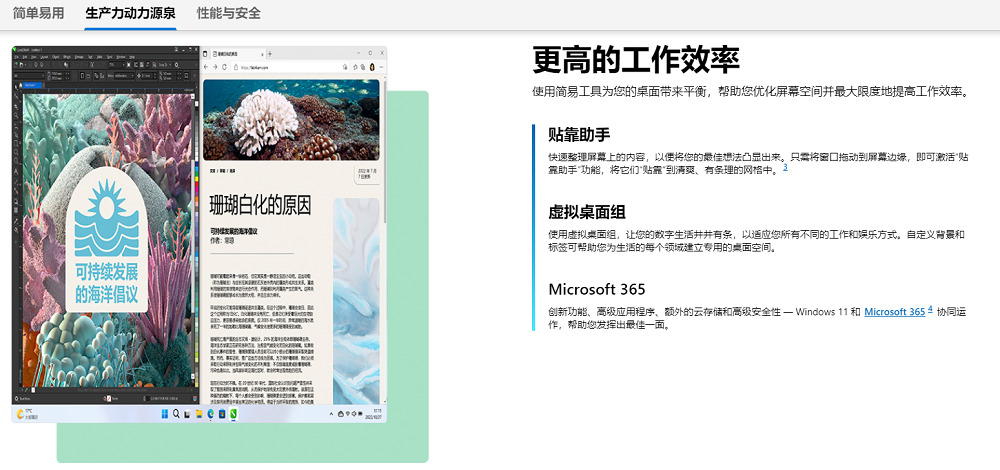Open the Microsoft 365 hyperlink

[x=894, y=312]
